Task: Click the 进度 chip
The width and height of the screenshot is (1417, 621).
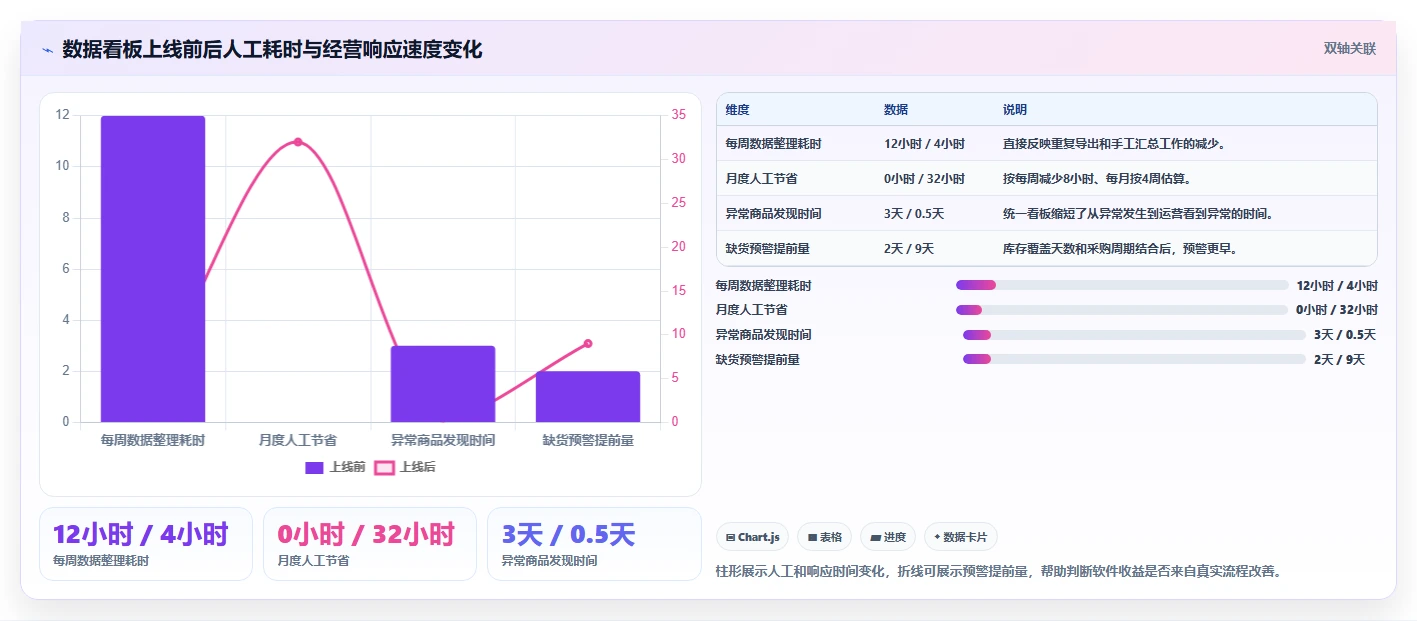Action: click(888, 537)
